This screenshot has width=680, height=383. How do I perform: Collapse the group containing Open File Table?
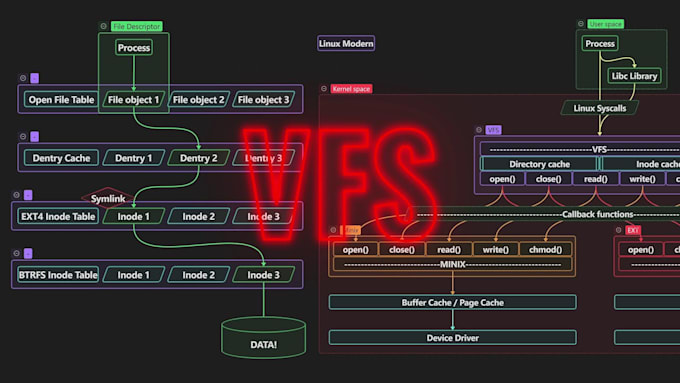[x=23, y=78]
